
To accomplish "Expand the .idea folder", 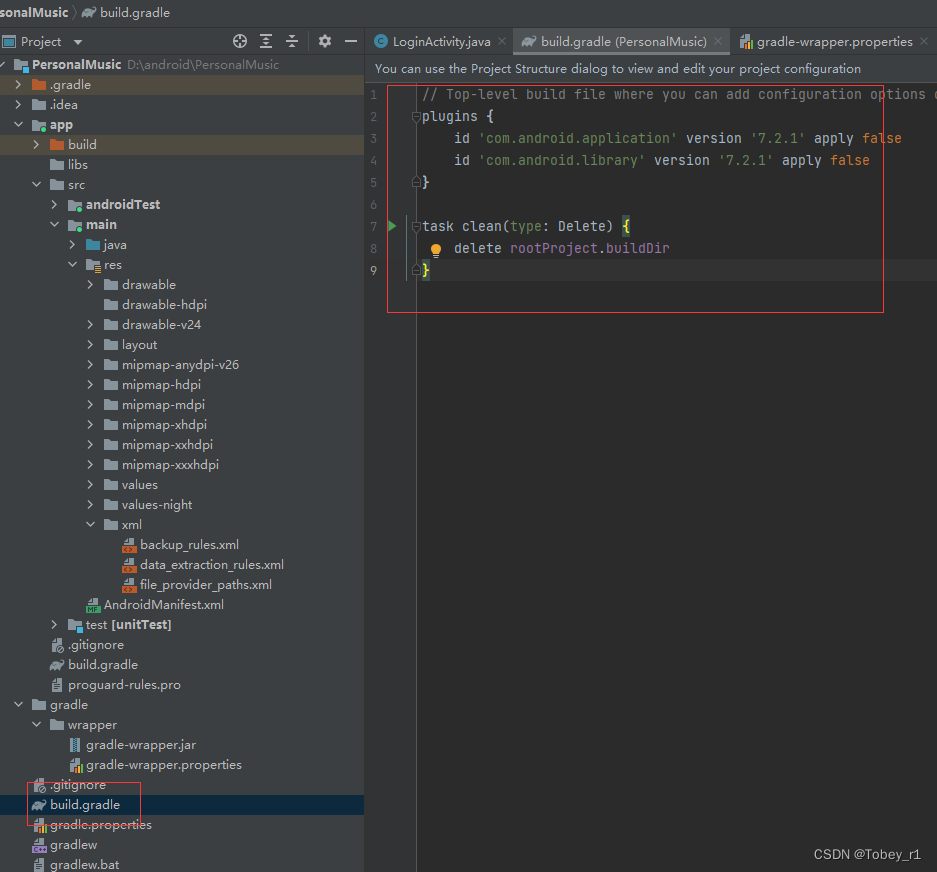I will pos(18,105).
